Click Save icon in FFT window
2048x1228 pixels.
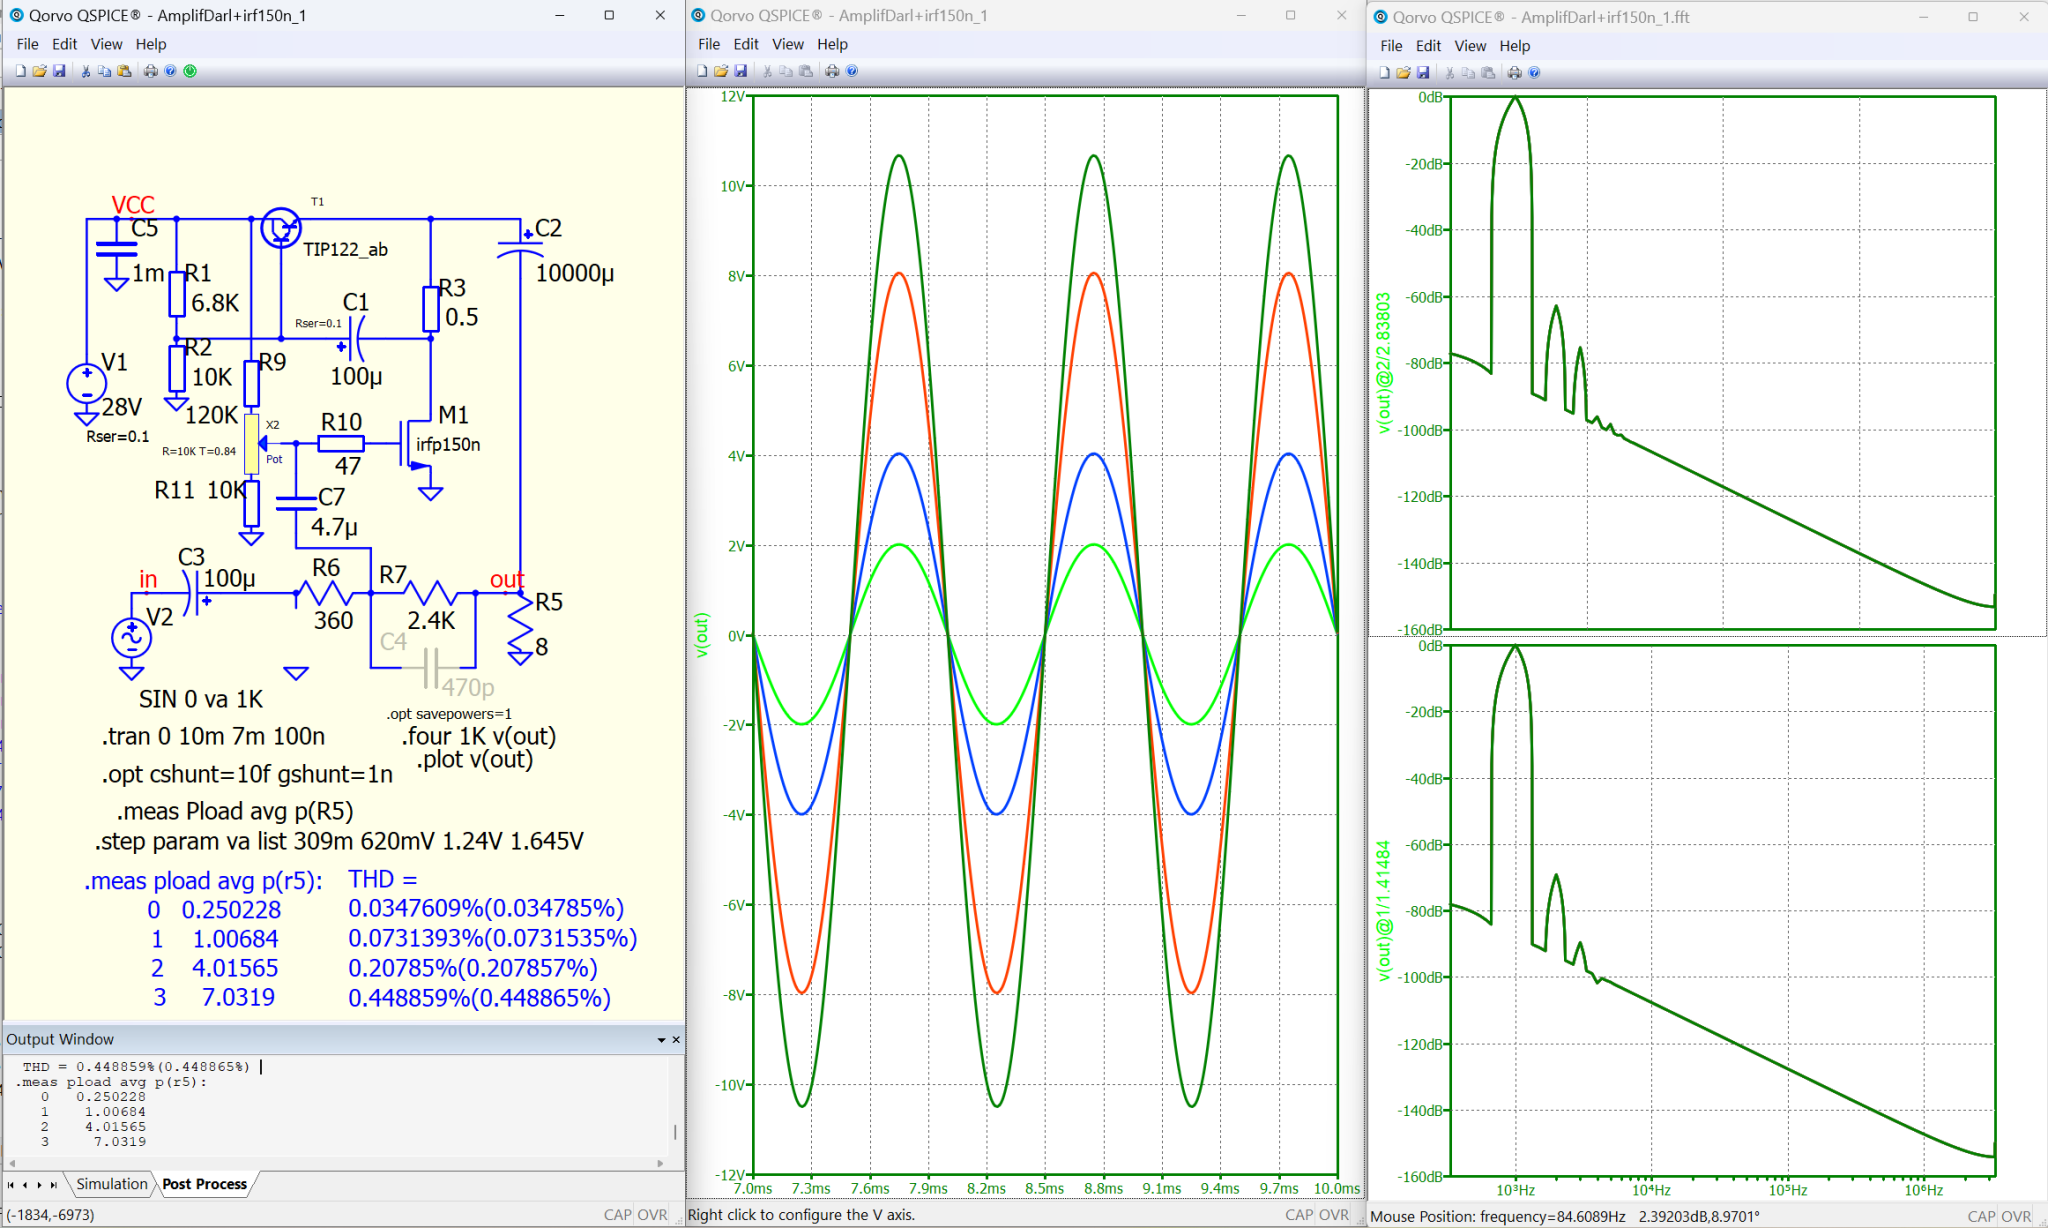click(1423, 73)
